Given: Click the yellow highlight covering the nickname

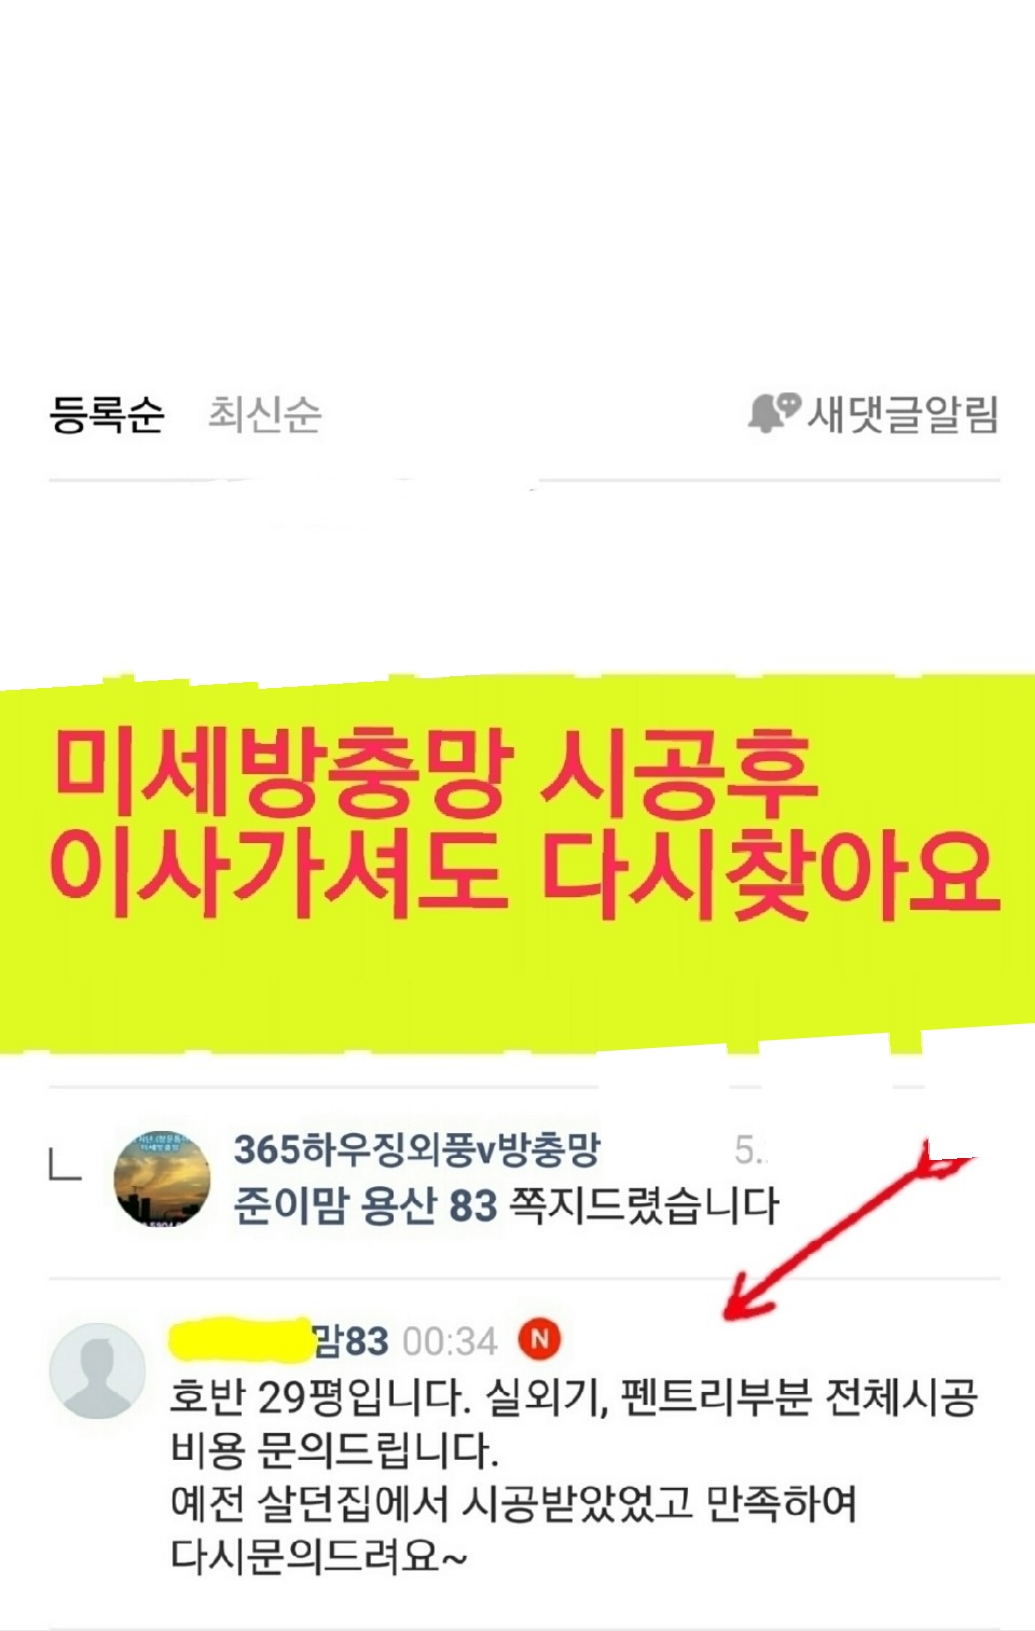Looking at the screenshot, I should (242, 1341).
